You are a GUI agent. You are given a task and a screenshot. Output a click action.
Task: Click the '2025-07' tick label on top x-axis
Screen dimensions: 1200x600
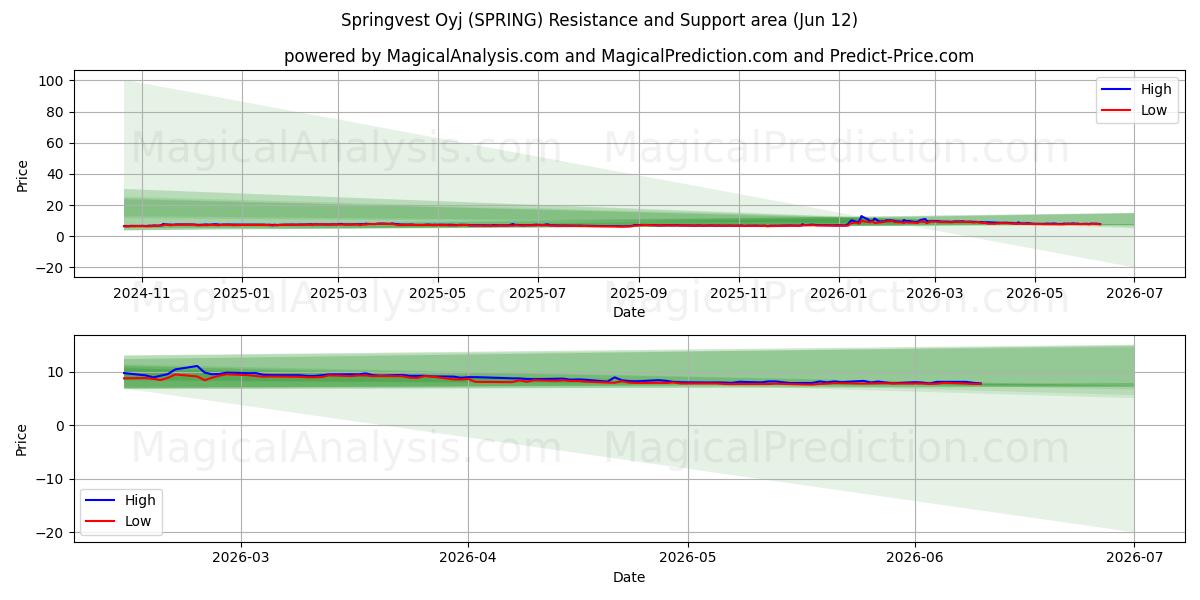coord(538,293)
